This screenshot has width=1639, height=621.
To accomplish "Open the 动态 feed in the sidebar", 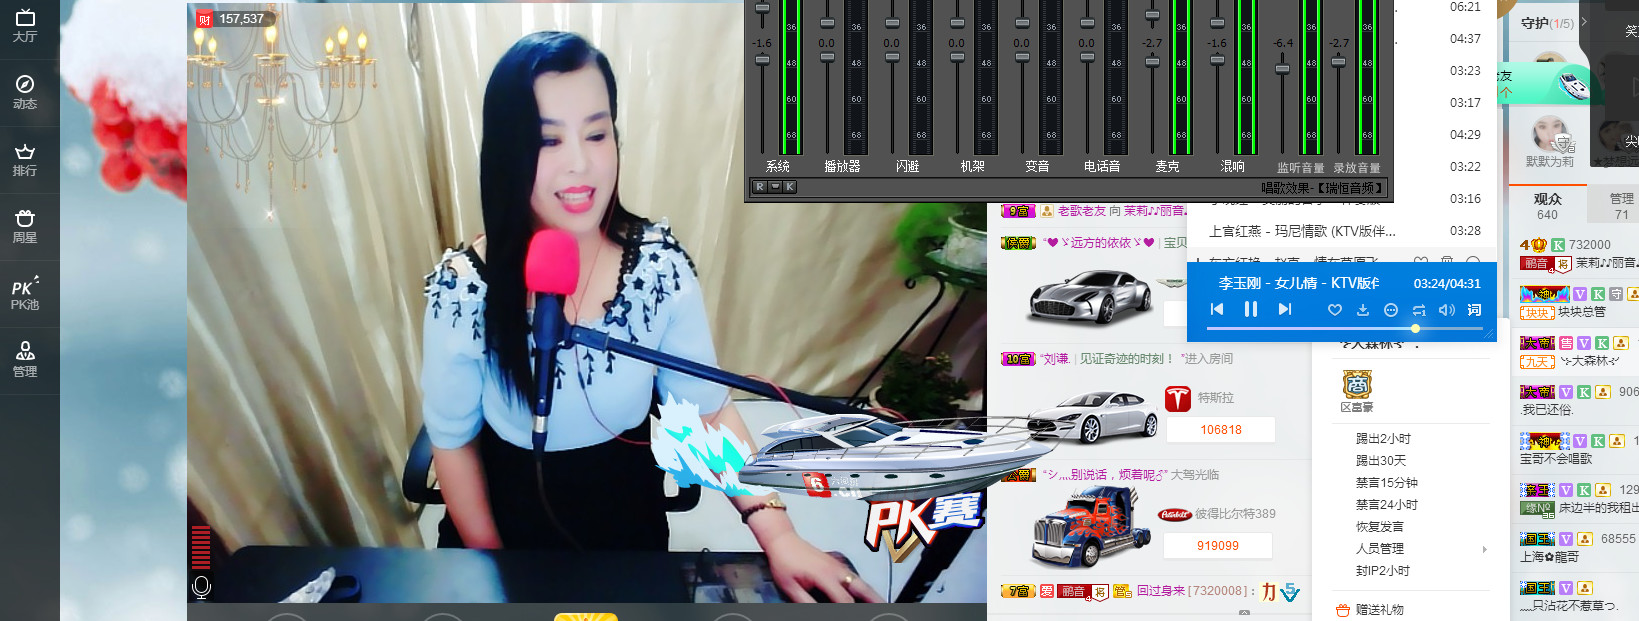I will [25, 92].
